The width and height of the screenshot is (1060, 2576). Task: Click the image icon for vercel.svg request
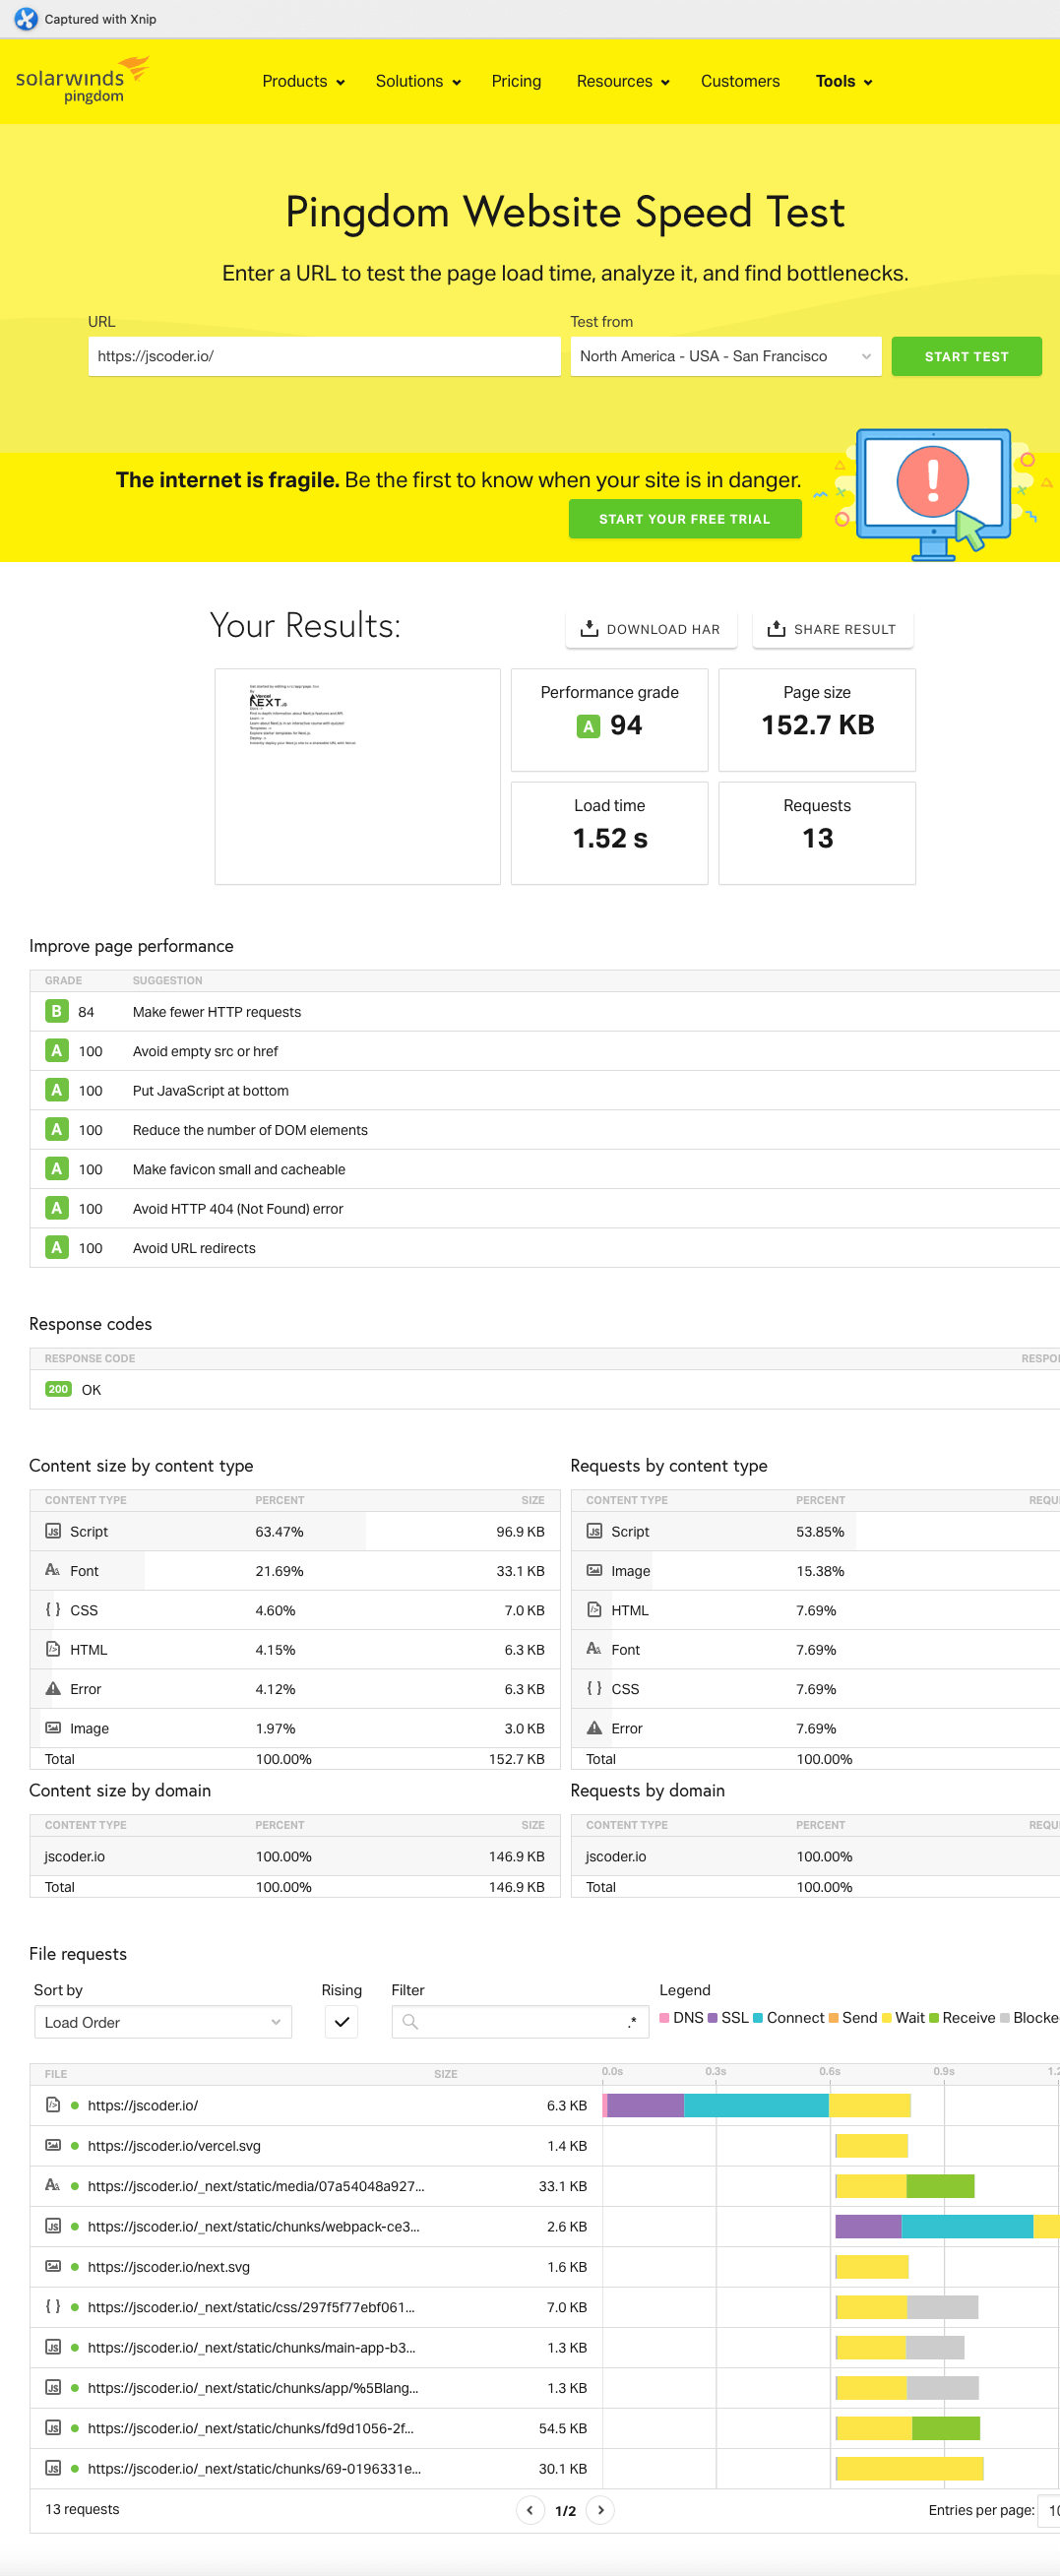coord(53,2145)
